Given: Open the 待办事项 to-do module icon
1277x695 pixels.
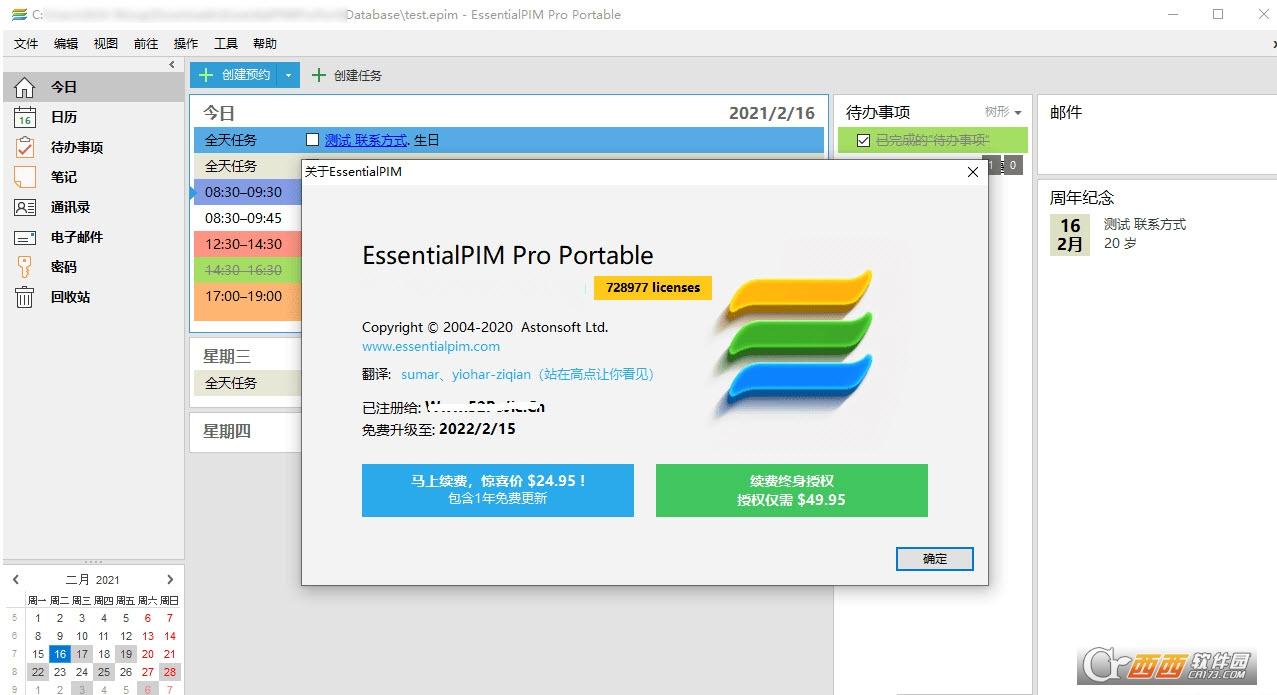Looking at the screenshot, I should pyautogui.click(x=24, y=147).
